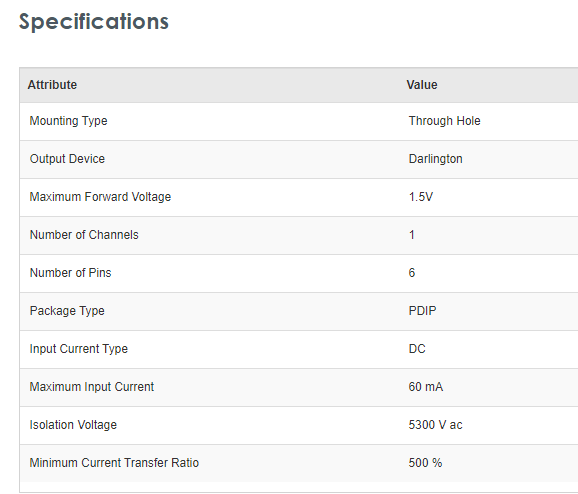578x494 pixels.
Task: Select the Attribute column header
Action: 52,85
